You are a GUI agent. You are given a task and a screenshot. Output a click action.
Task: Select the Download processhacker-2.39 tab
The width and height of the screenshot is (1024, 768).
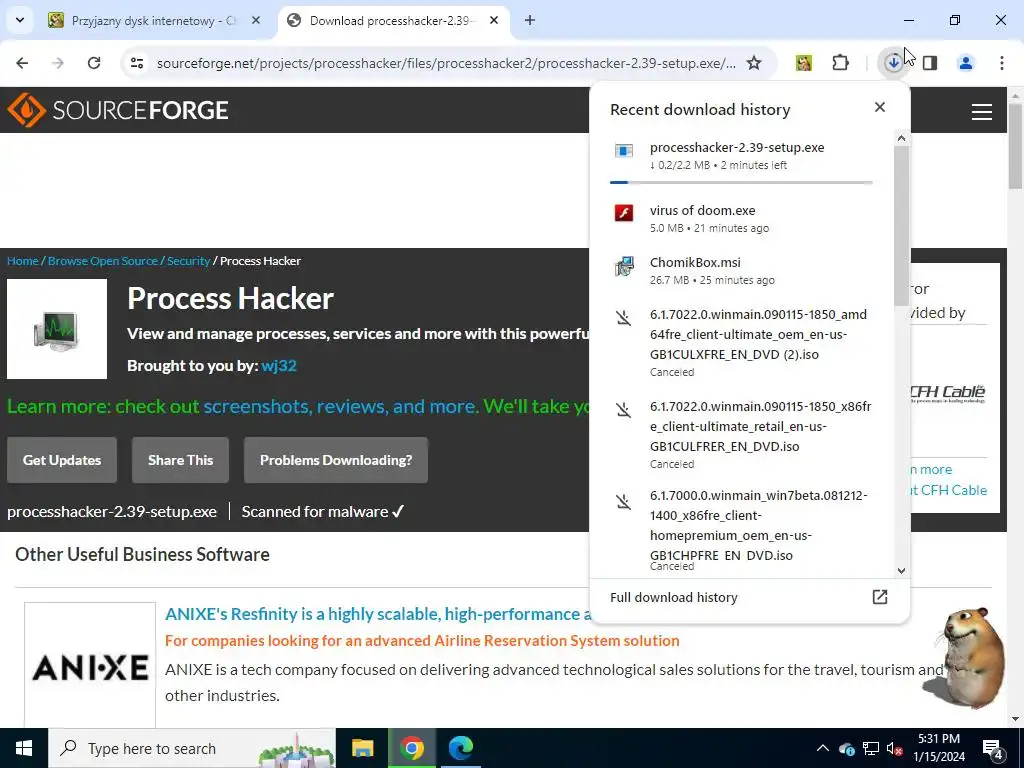tap(392, 21)
